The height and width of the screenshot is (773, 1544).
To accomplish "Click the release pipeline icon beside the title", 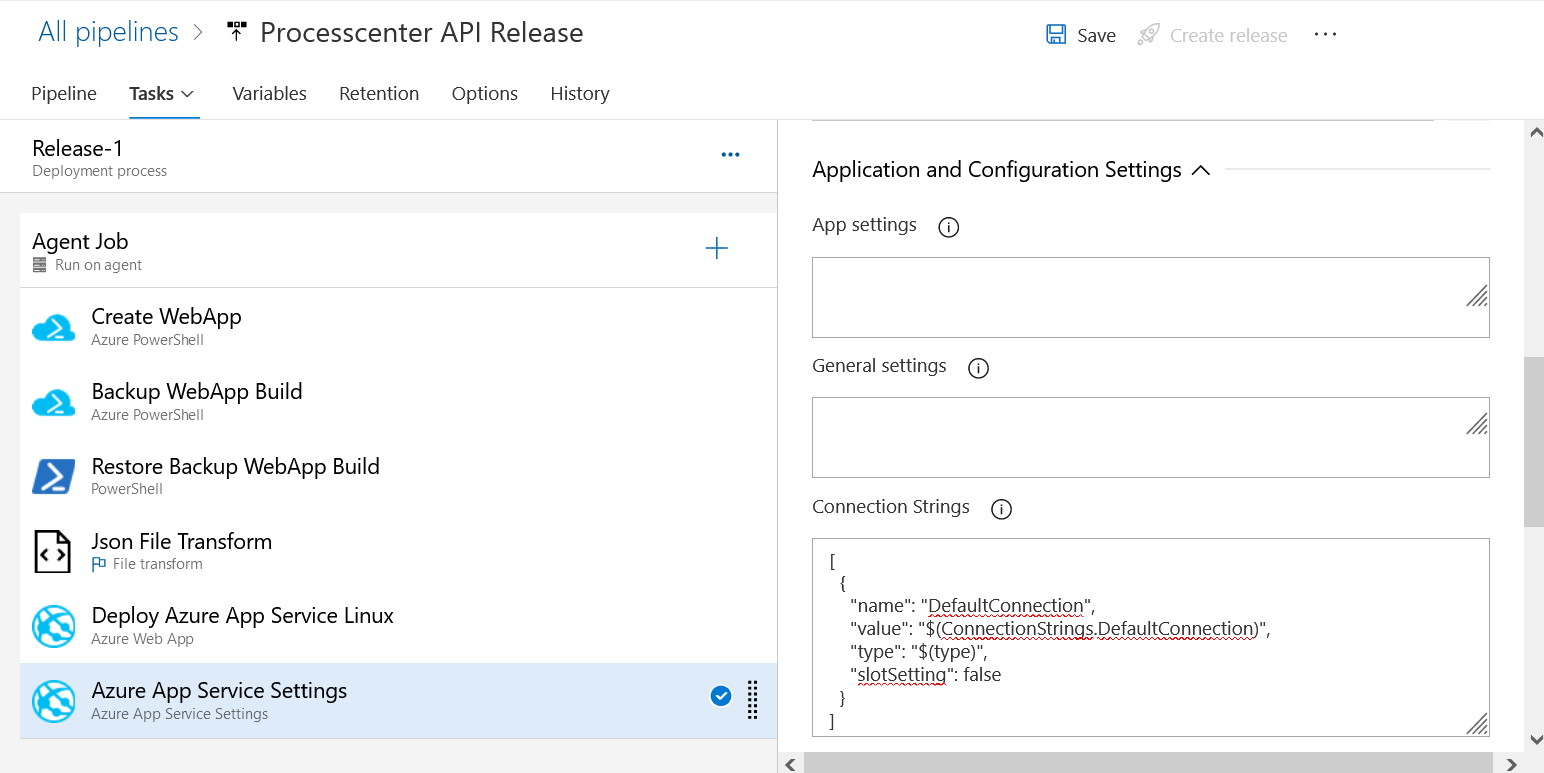I will [x=236, y=32].
